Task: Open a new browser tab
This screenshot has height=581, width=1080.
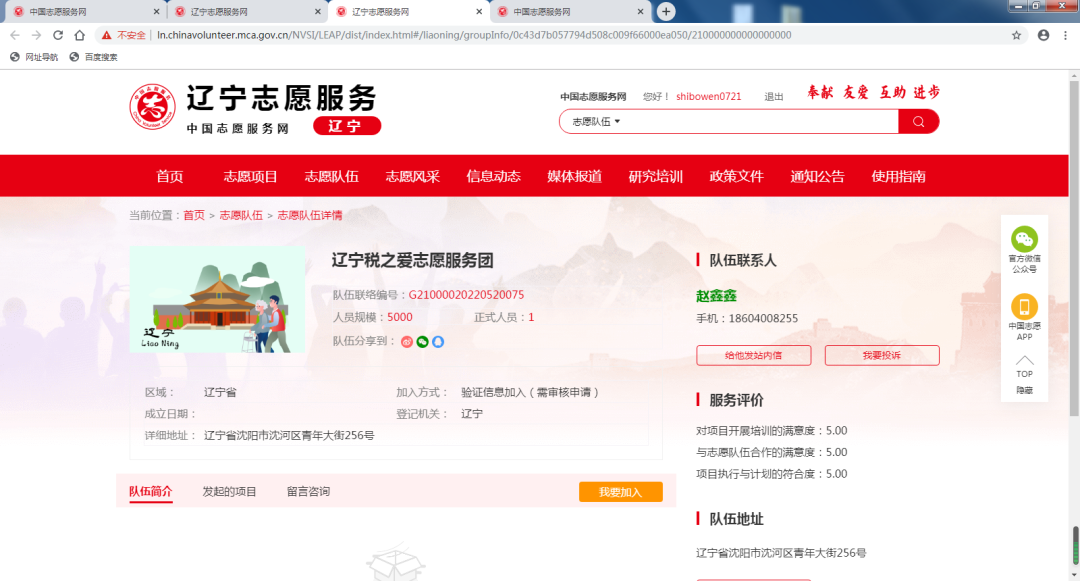Action: [x=665, y=11]
